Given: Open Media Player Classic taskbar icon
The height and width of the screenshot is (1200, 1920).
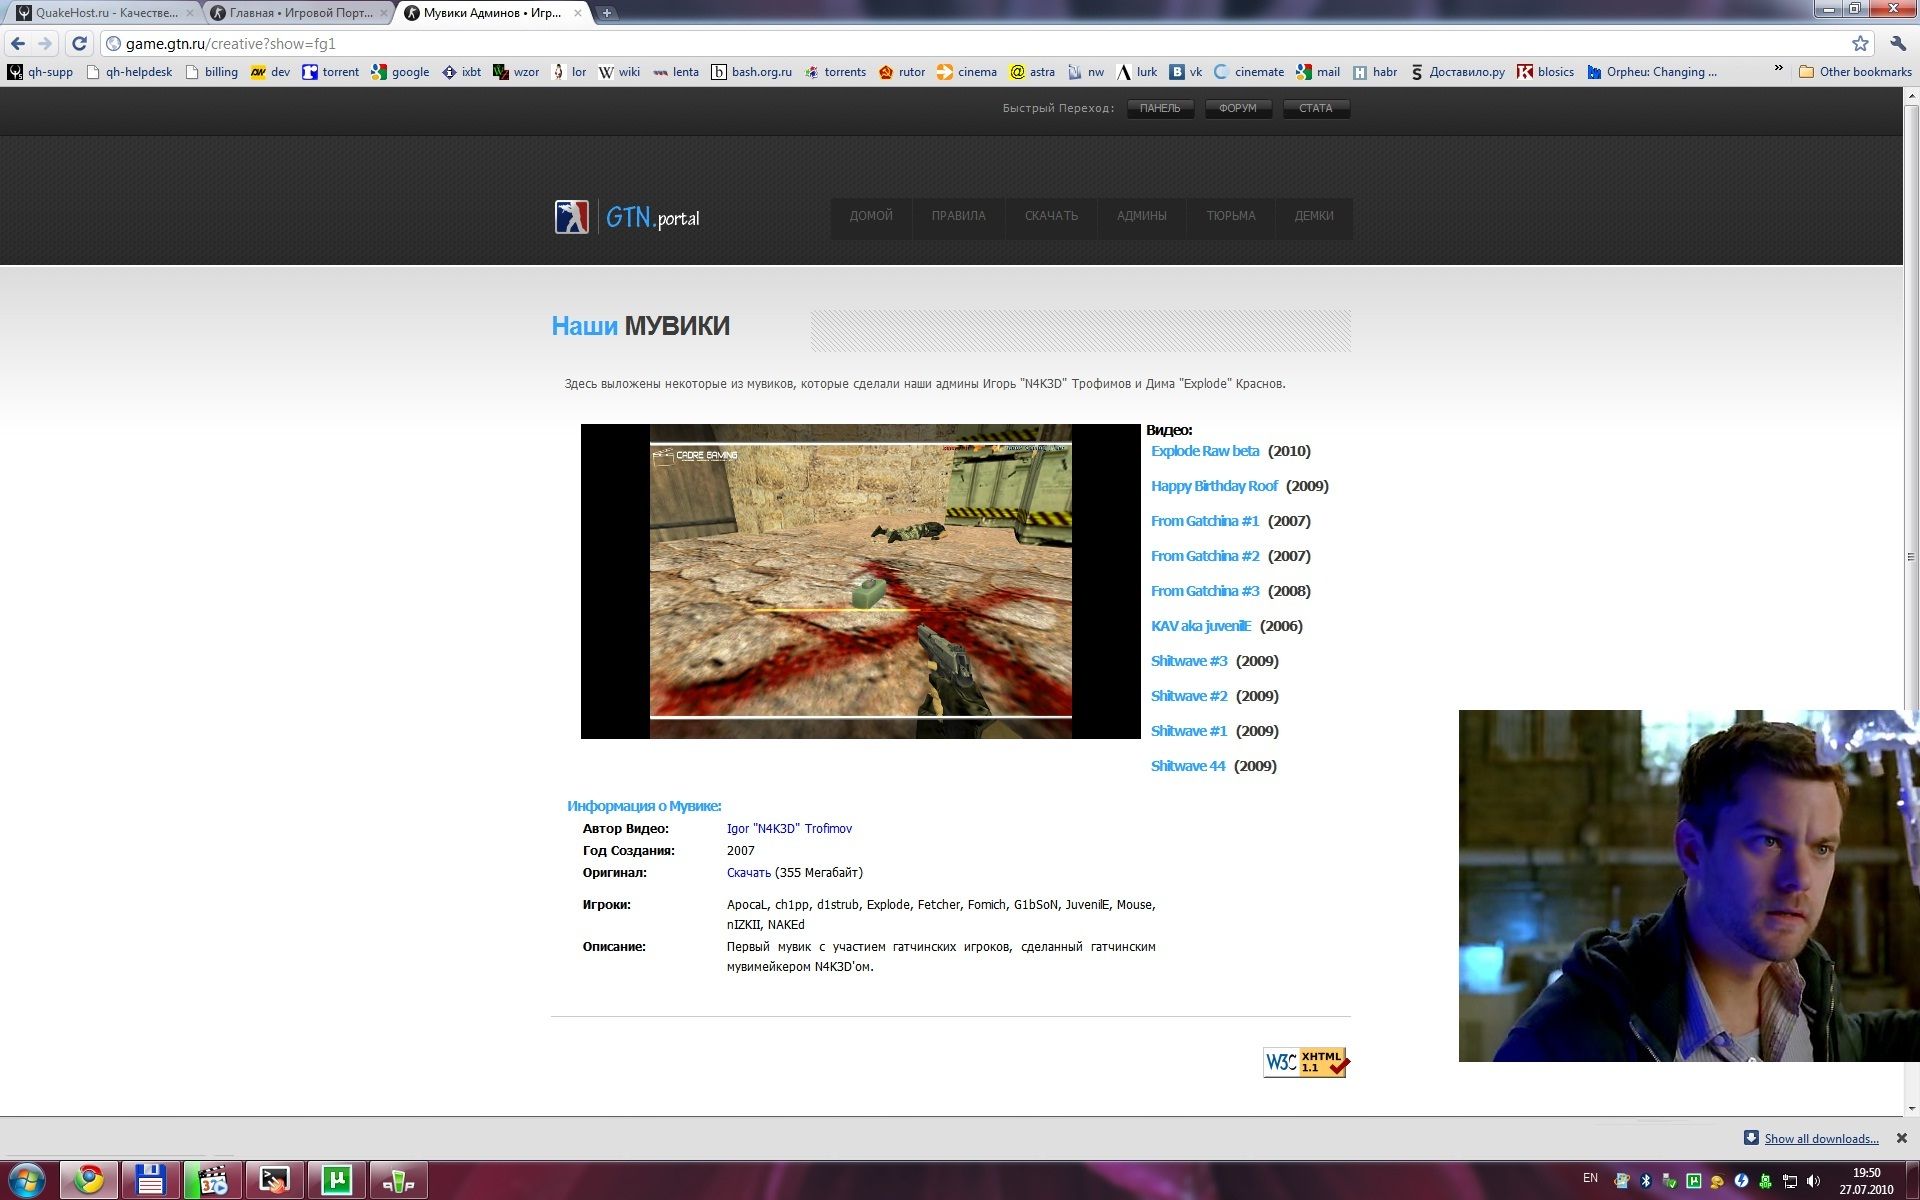Looking at the screenshot, I should pos(213,1180).
